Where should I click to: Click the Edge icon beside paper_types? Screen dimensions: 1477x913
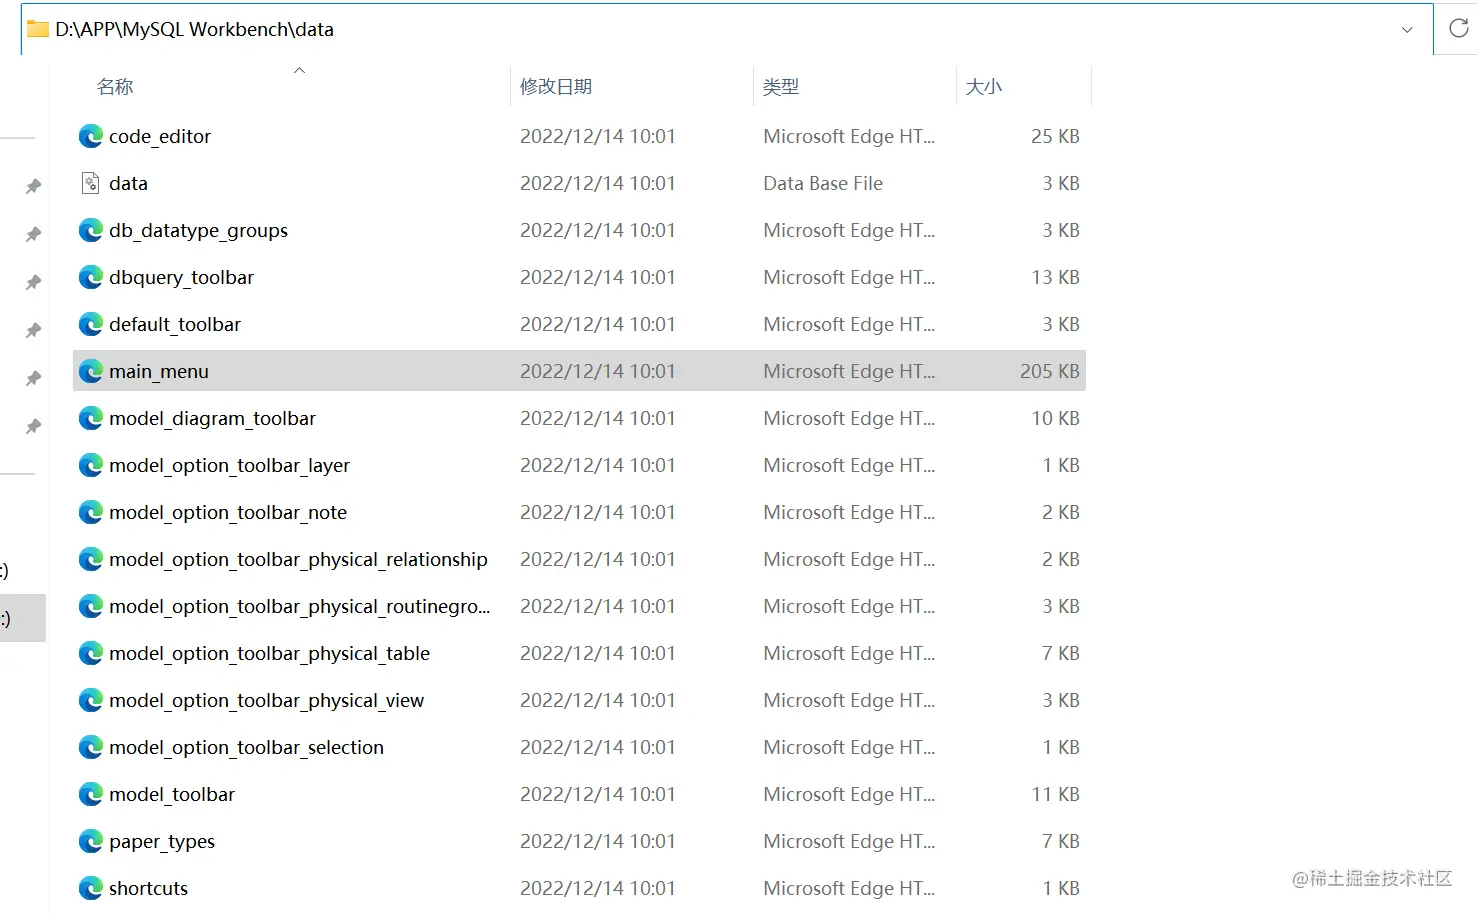tap(91, 841)
